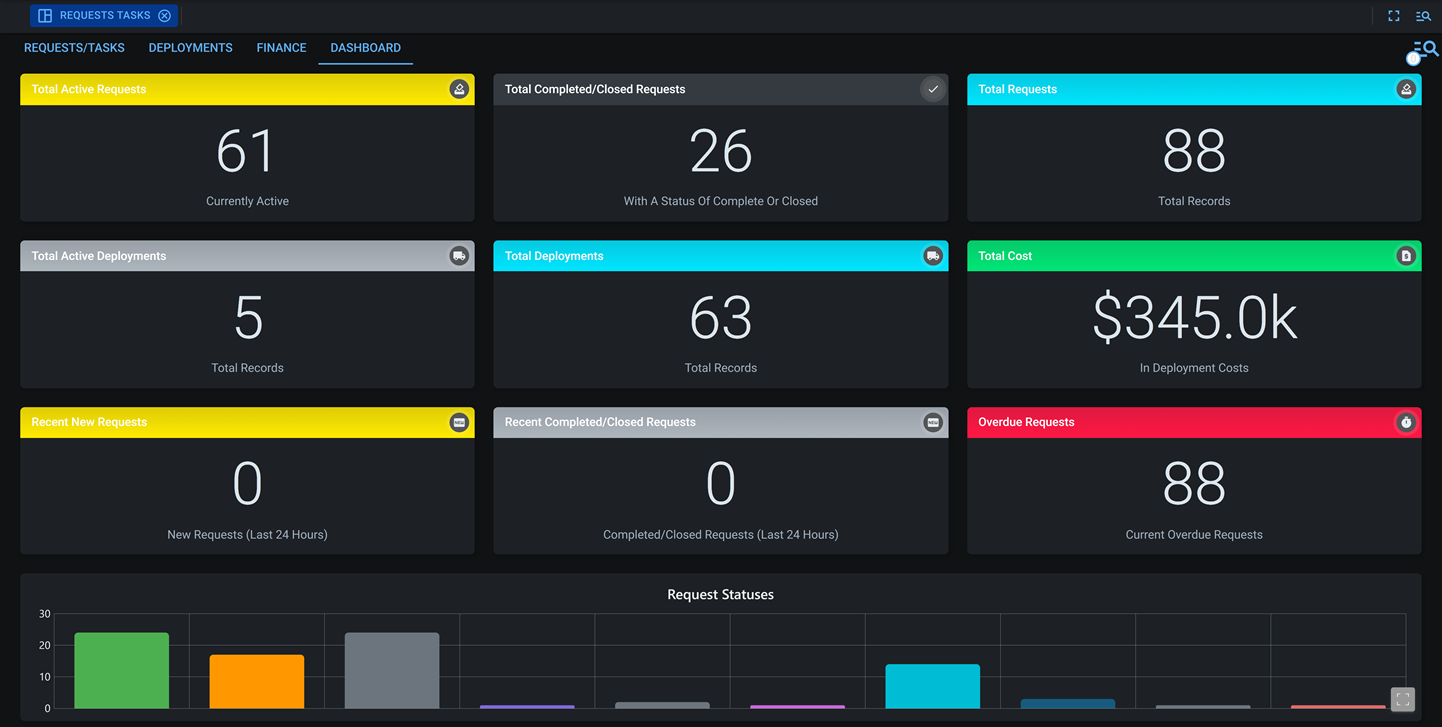Screen dimensions: 1442x727
Task: Click the Overdue Requests card showing 88
Action: pyautogui.click(x=1194, y=480)
